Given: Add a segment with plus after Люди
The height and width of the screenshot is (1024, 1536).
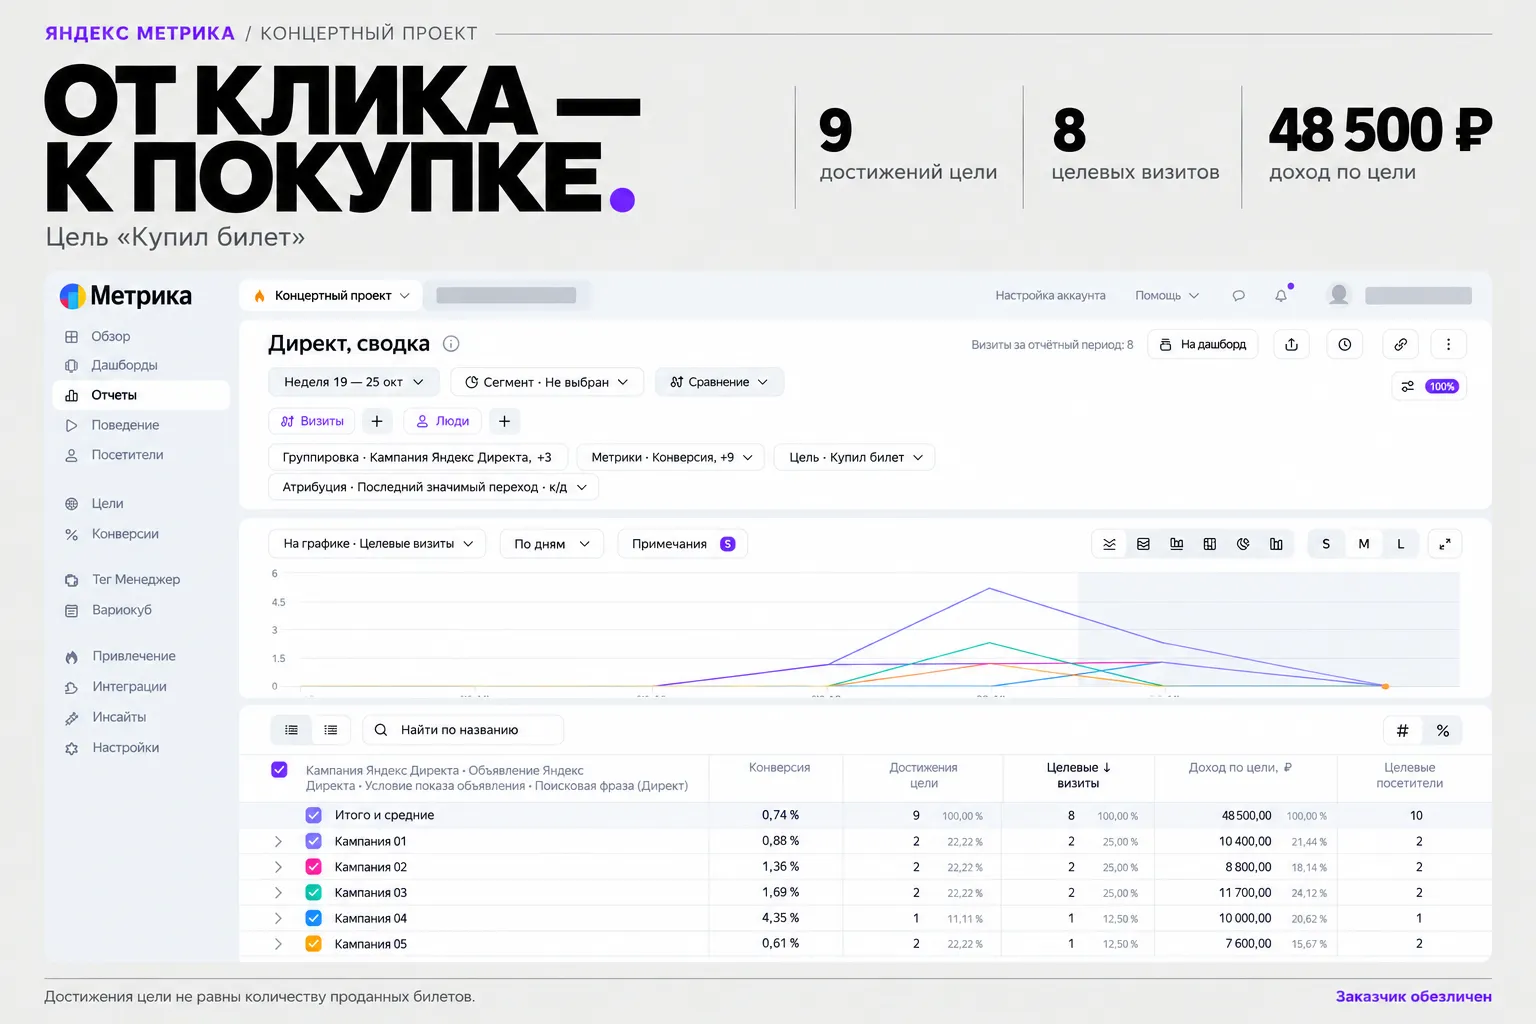Looking at the screenshot, I should [x=505, y=421].
